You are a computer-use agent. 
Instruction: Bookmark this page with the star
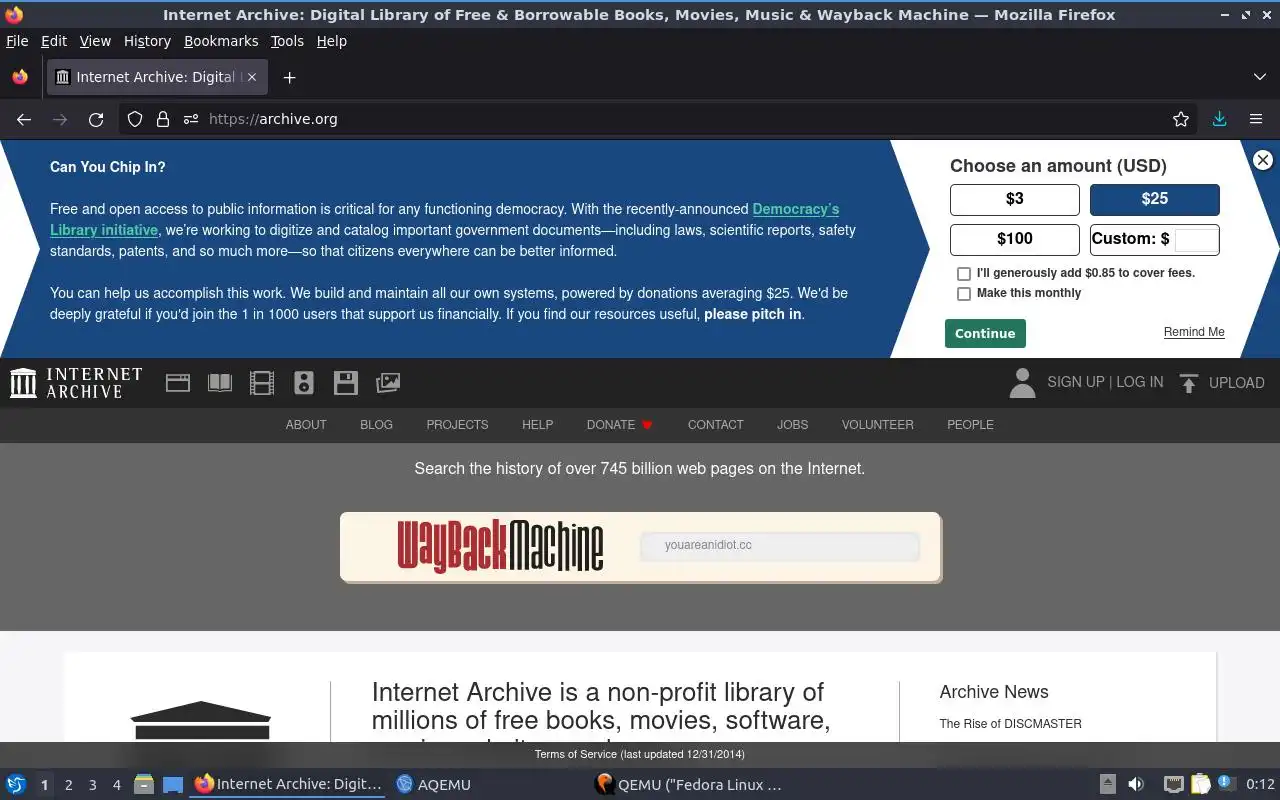click(x=1181, y=119)
